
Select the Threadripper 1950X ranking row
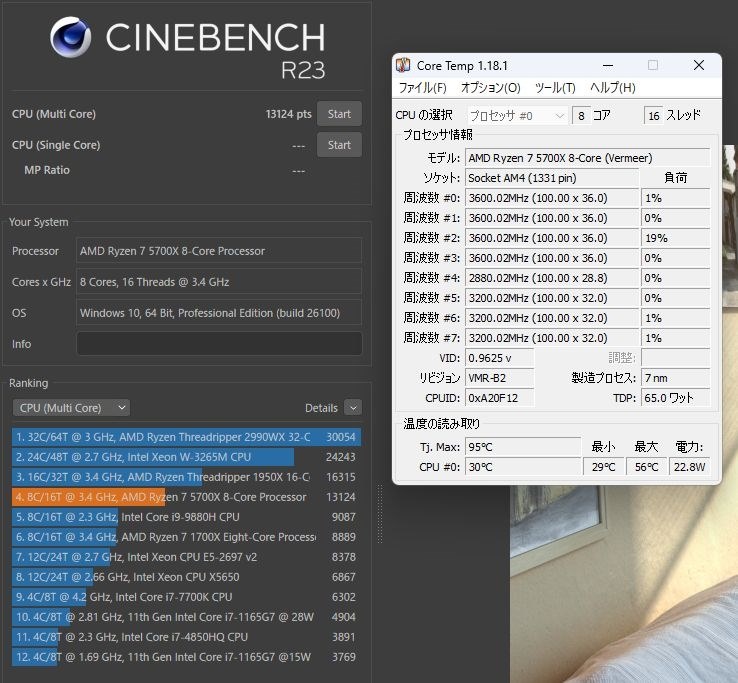coord(186,477)
